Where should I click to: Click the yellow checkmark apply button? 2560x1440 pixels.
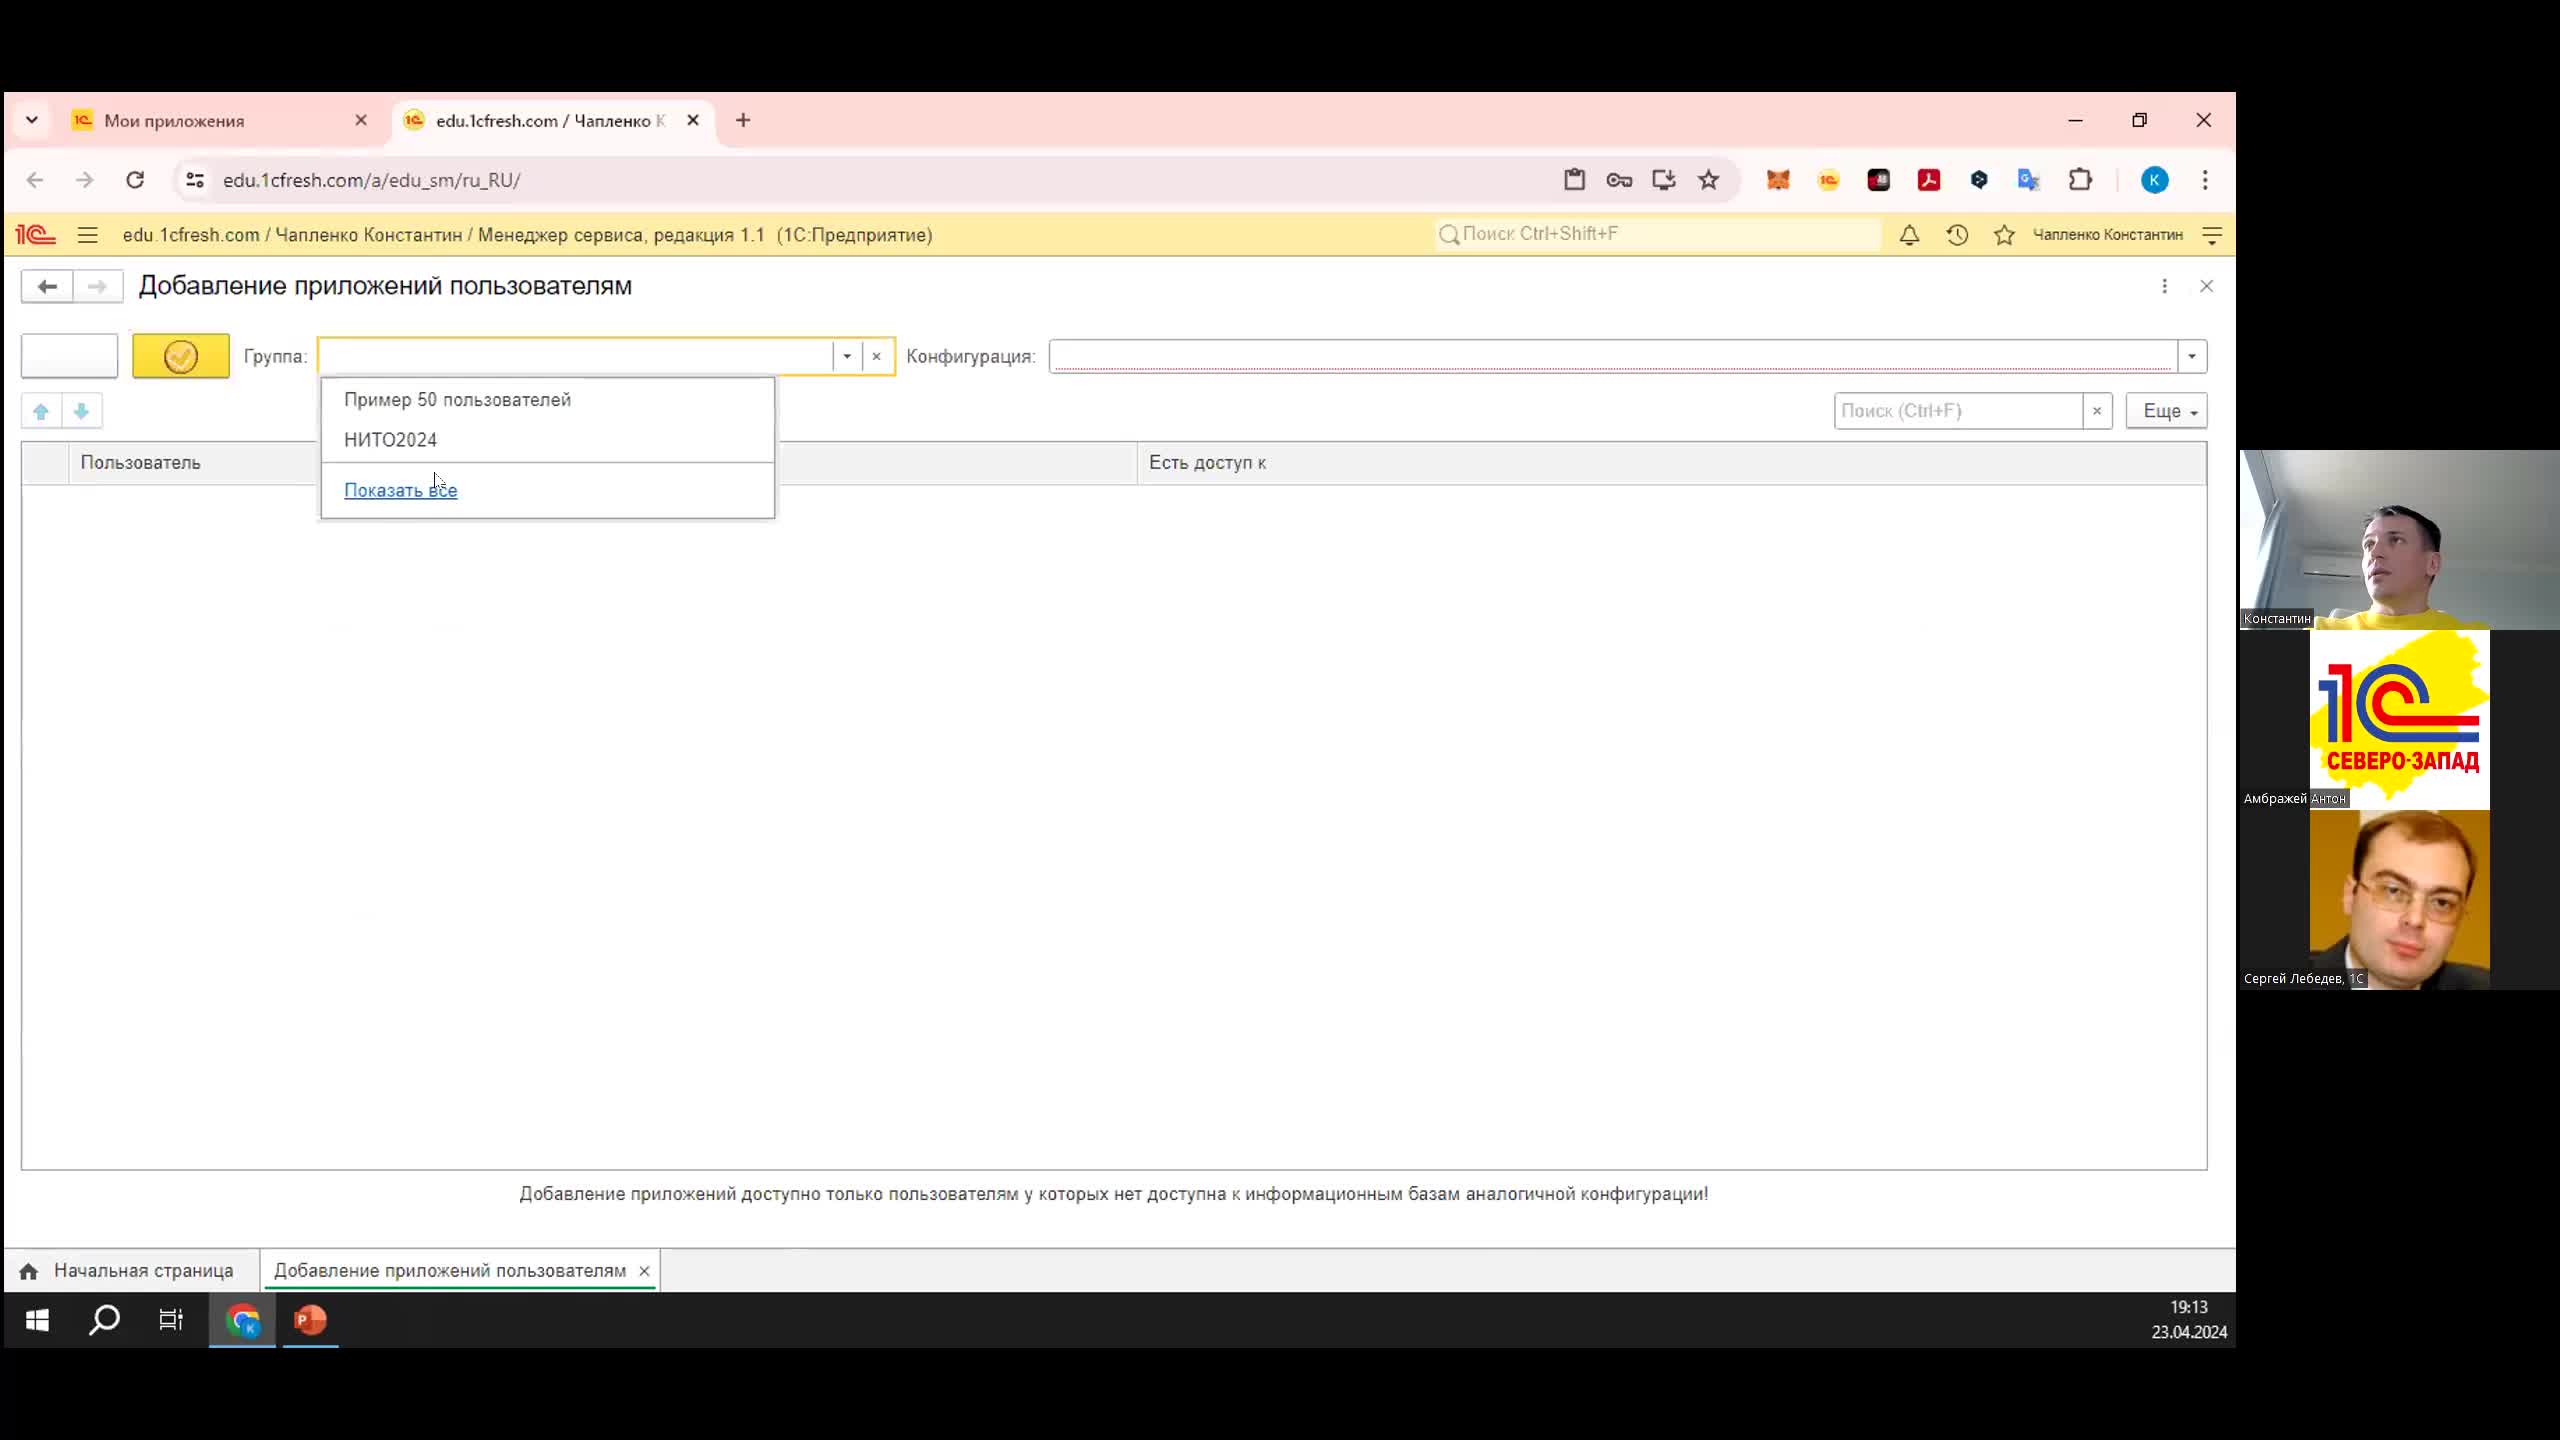coord(181,356)
